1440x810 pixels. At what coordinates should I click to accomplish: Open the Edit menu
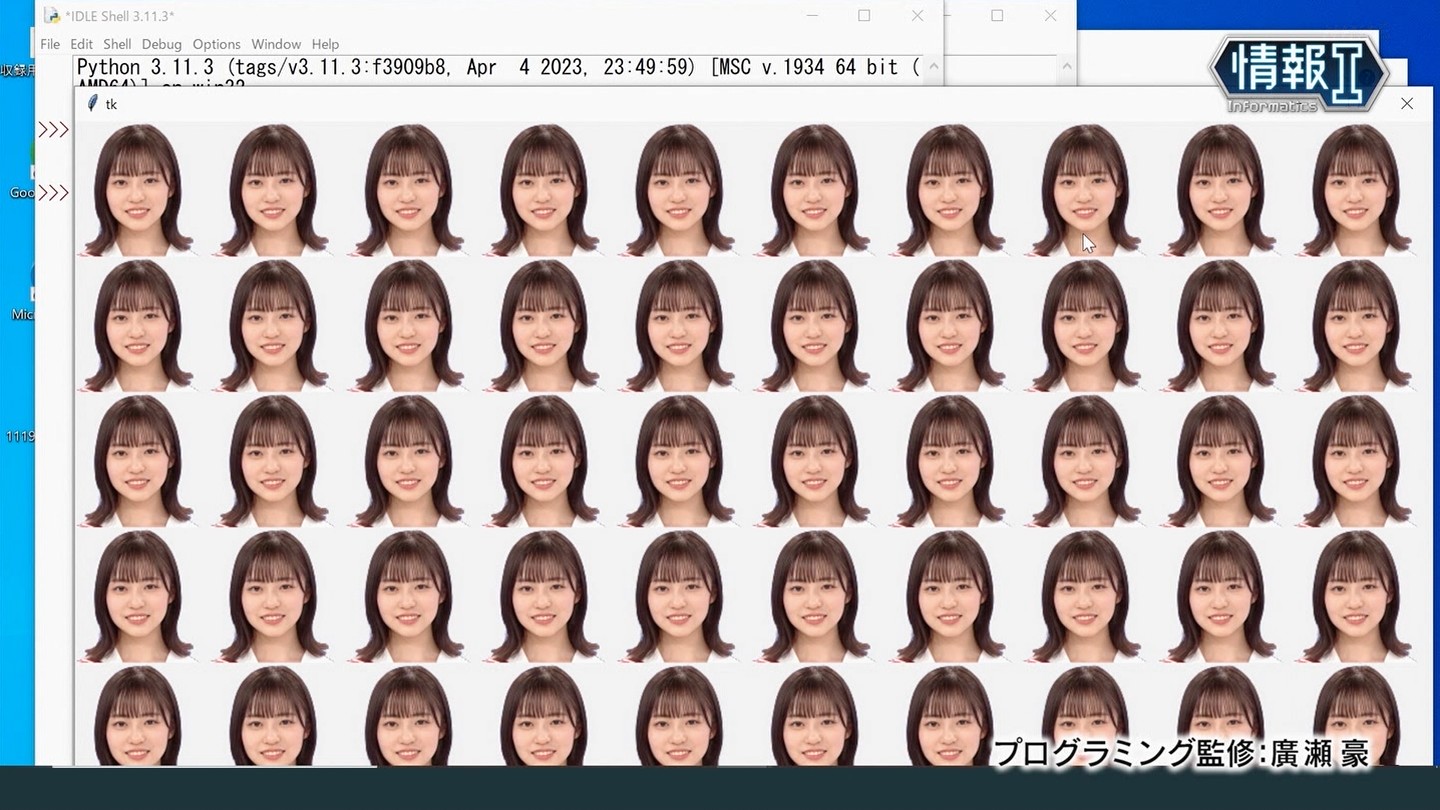point(81,44)
